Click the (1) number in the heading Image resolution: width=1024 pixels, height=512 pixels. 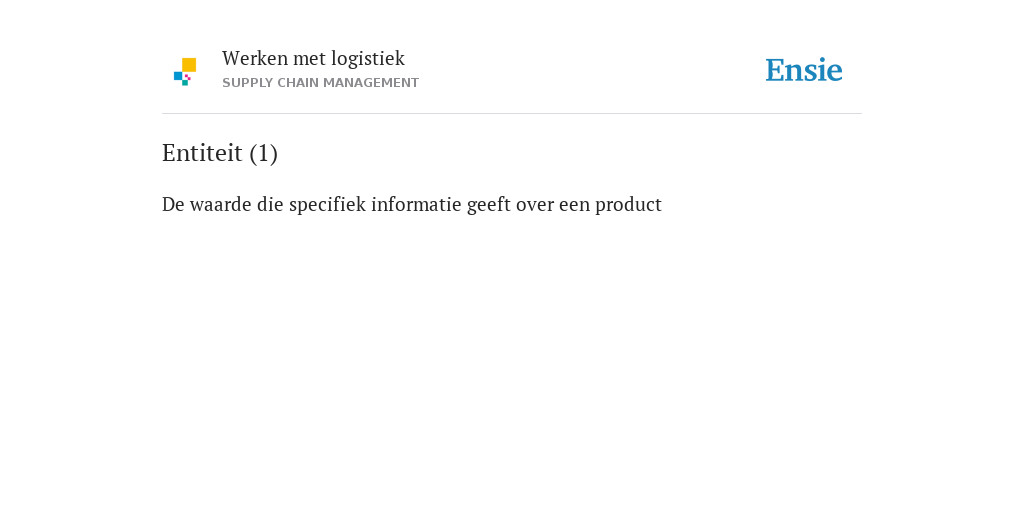click(x=264, y=154)
